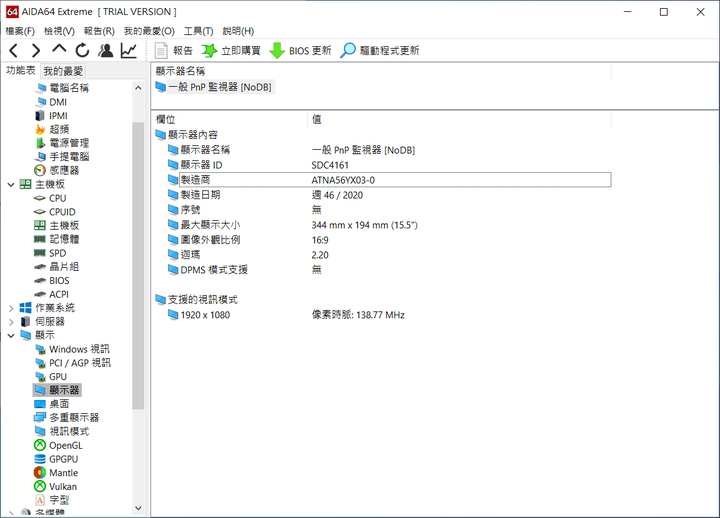Viewport: 720px width, 518px height.
Task: Expand the 伺服器 tree node
Action: click(x=11, y=322)
